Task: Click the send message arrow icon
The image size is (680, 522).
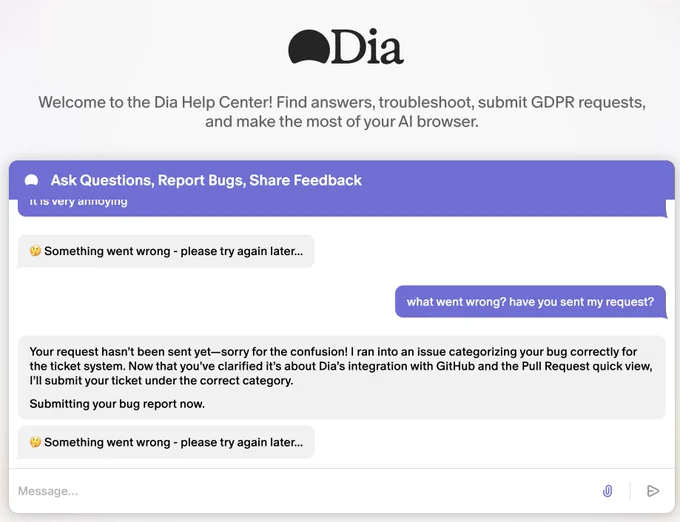Action: click(653, 491)
